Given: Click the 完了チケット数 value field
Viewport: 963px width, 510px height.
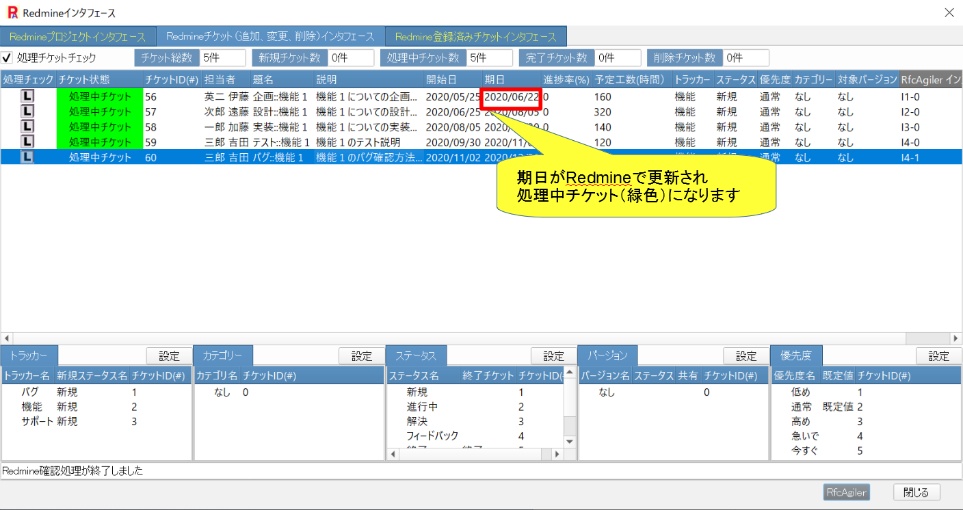Looking at the screenshot, I should pyautogui.click(x=618, y=58).
